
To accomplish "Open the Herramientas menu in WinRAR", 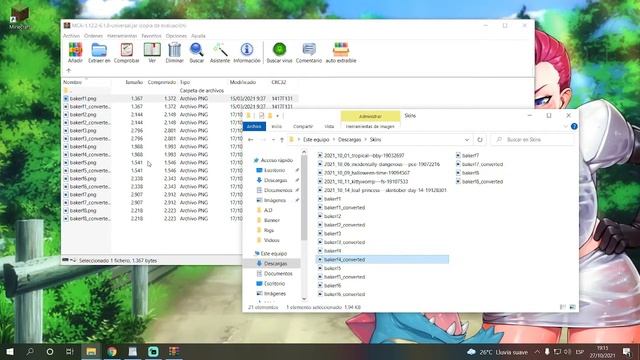I will 122,36.
